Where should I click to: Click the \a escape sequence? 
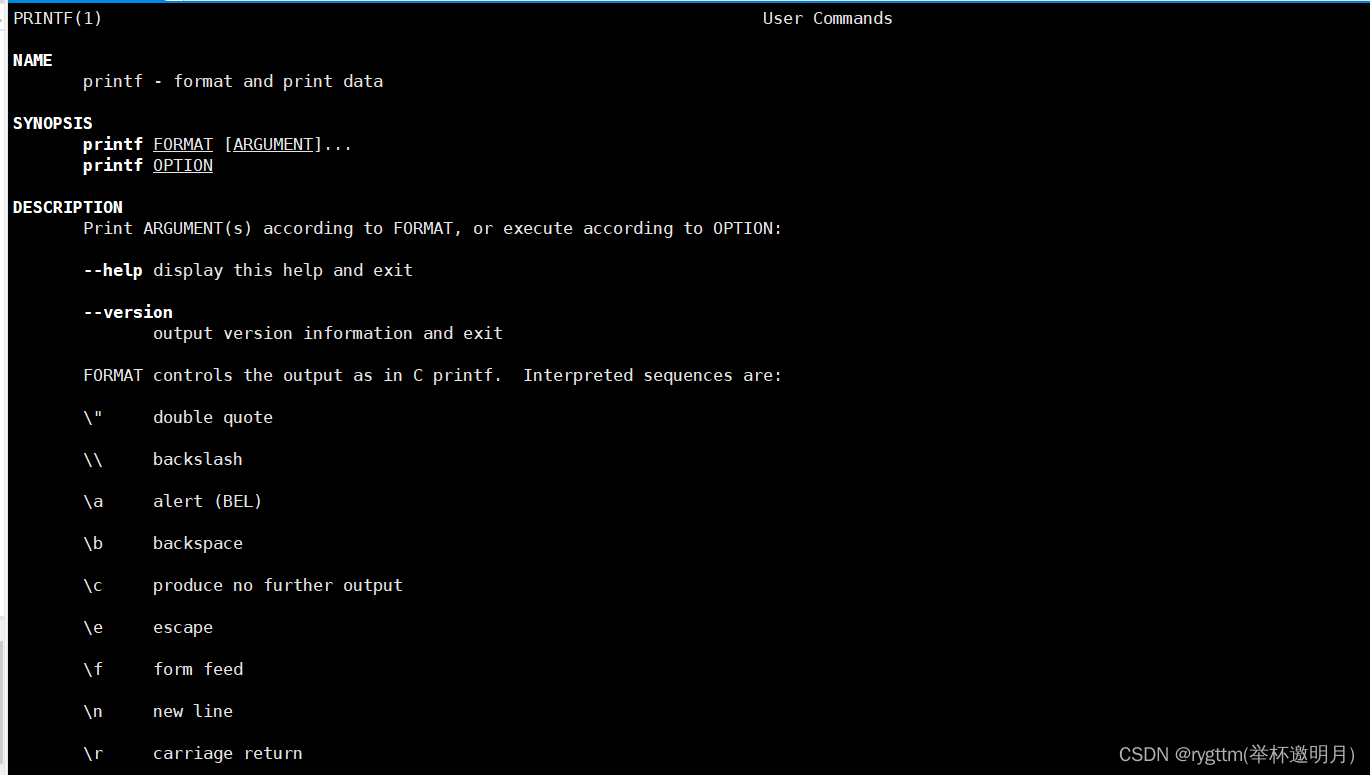93,501
